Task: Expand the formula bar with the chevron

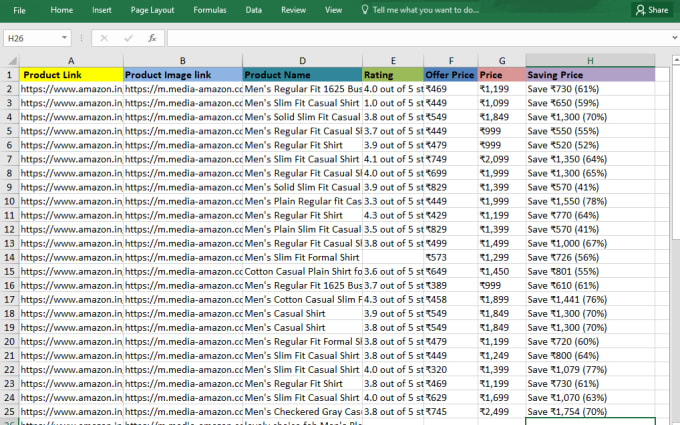Action: point(674,38)
